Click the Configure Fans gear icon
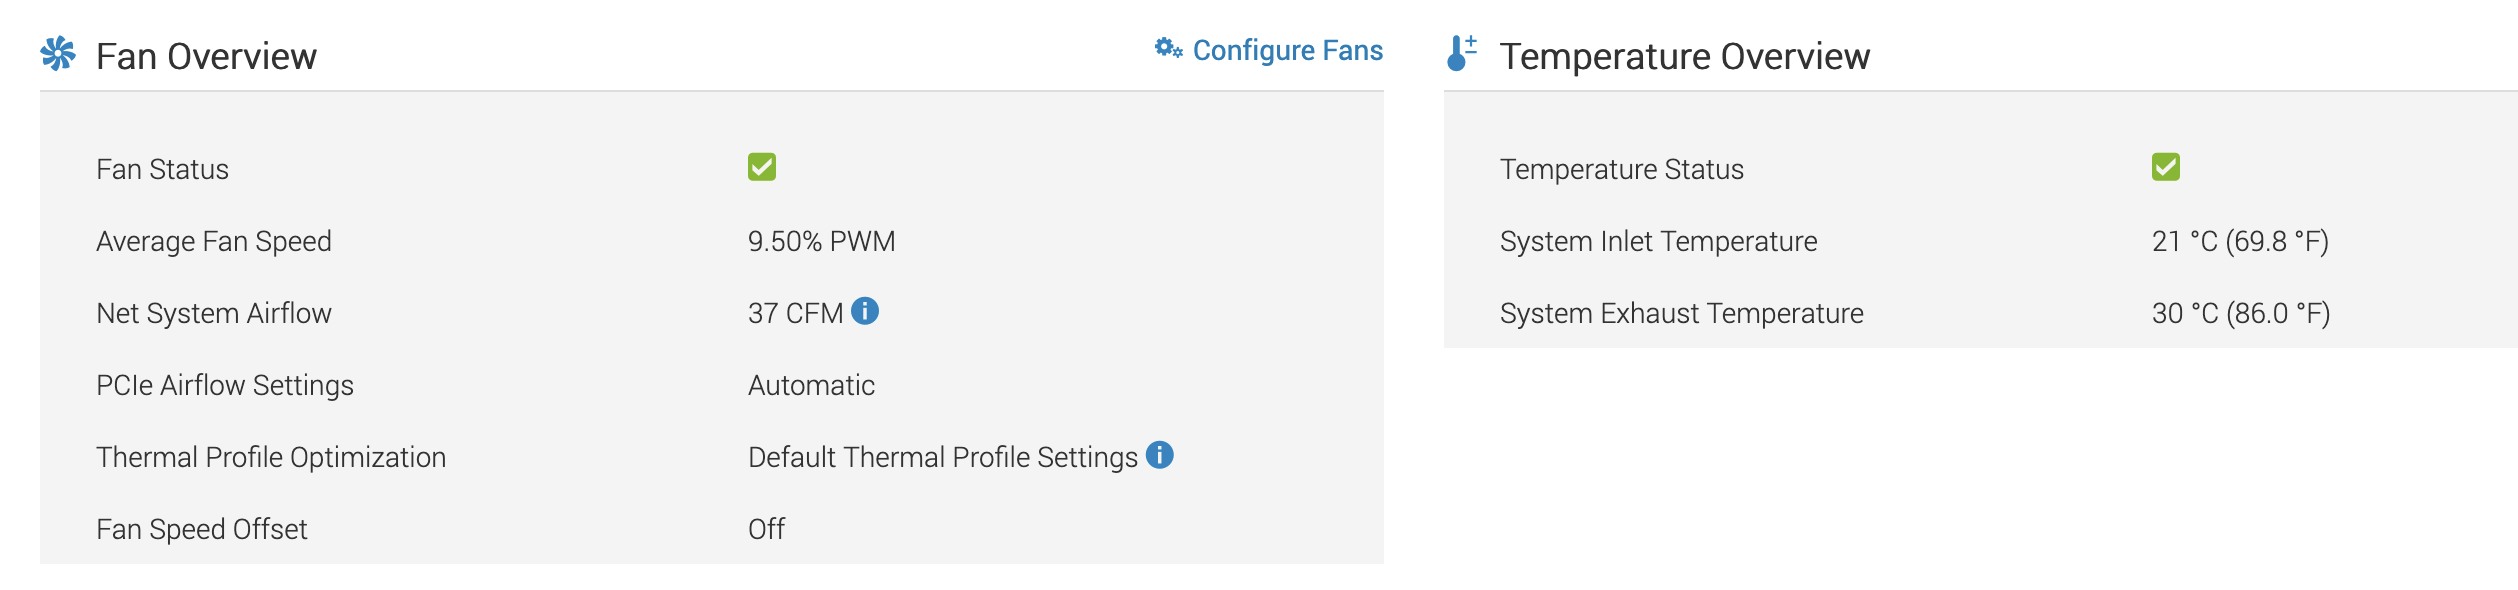 (1168, 48)
